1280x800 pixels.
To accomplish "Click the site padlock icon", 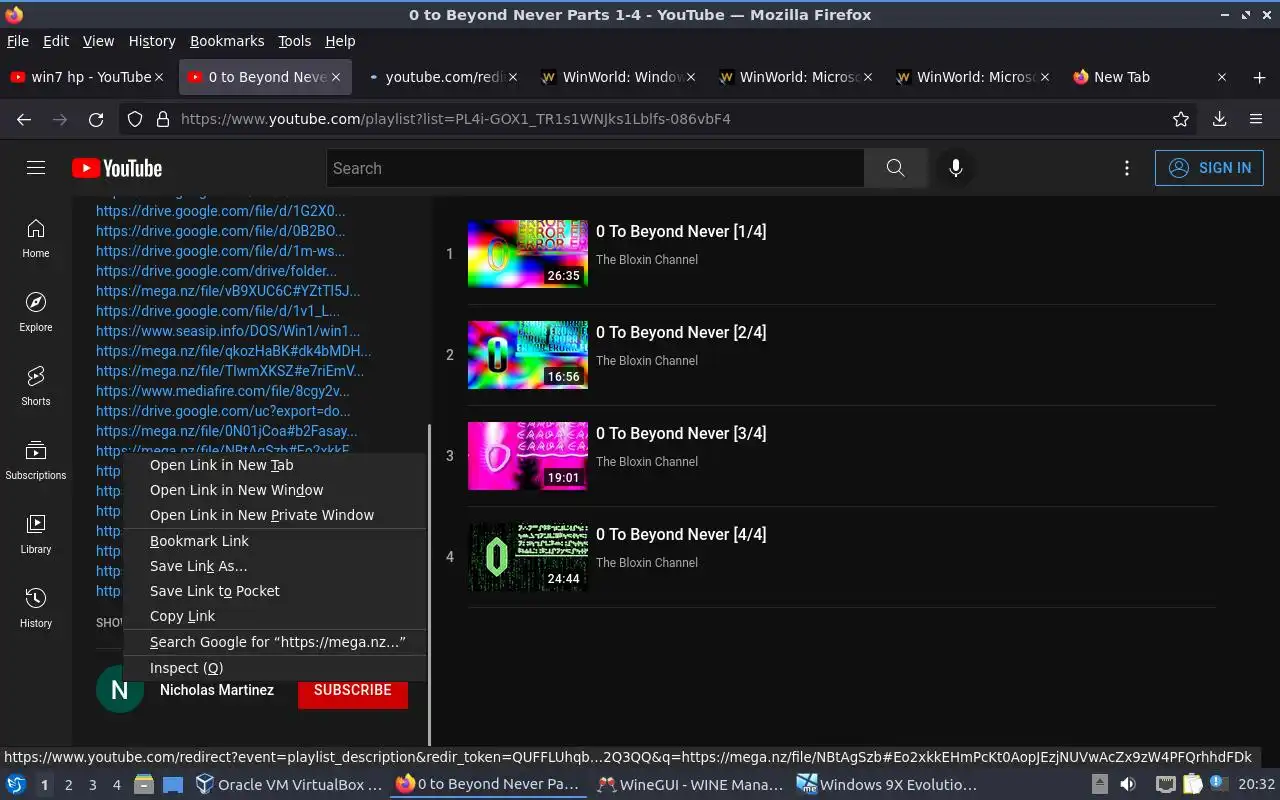I will (x=162, y=119).
